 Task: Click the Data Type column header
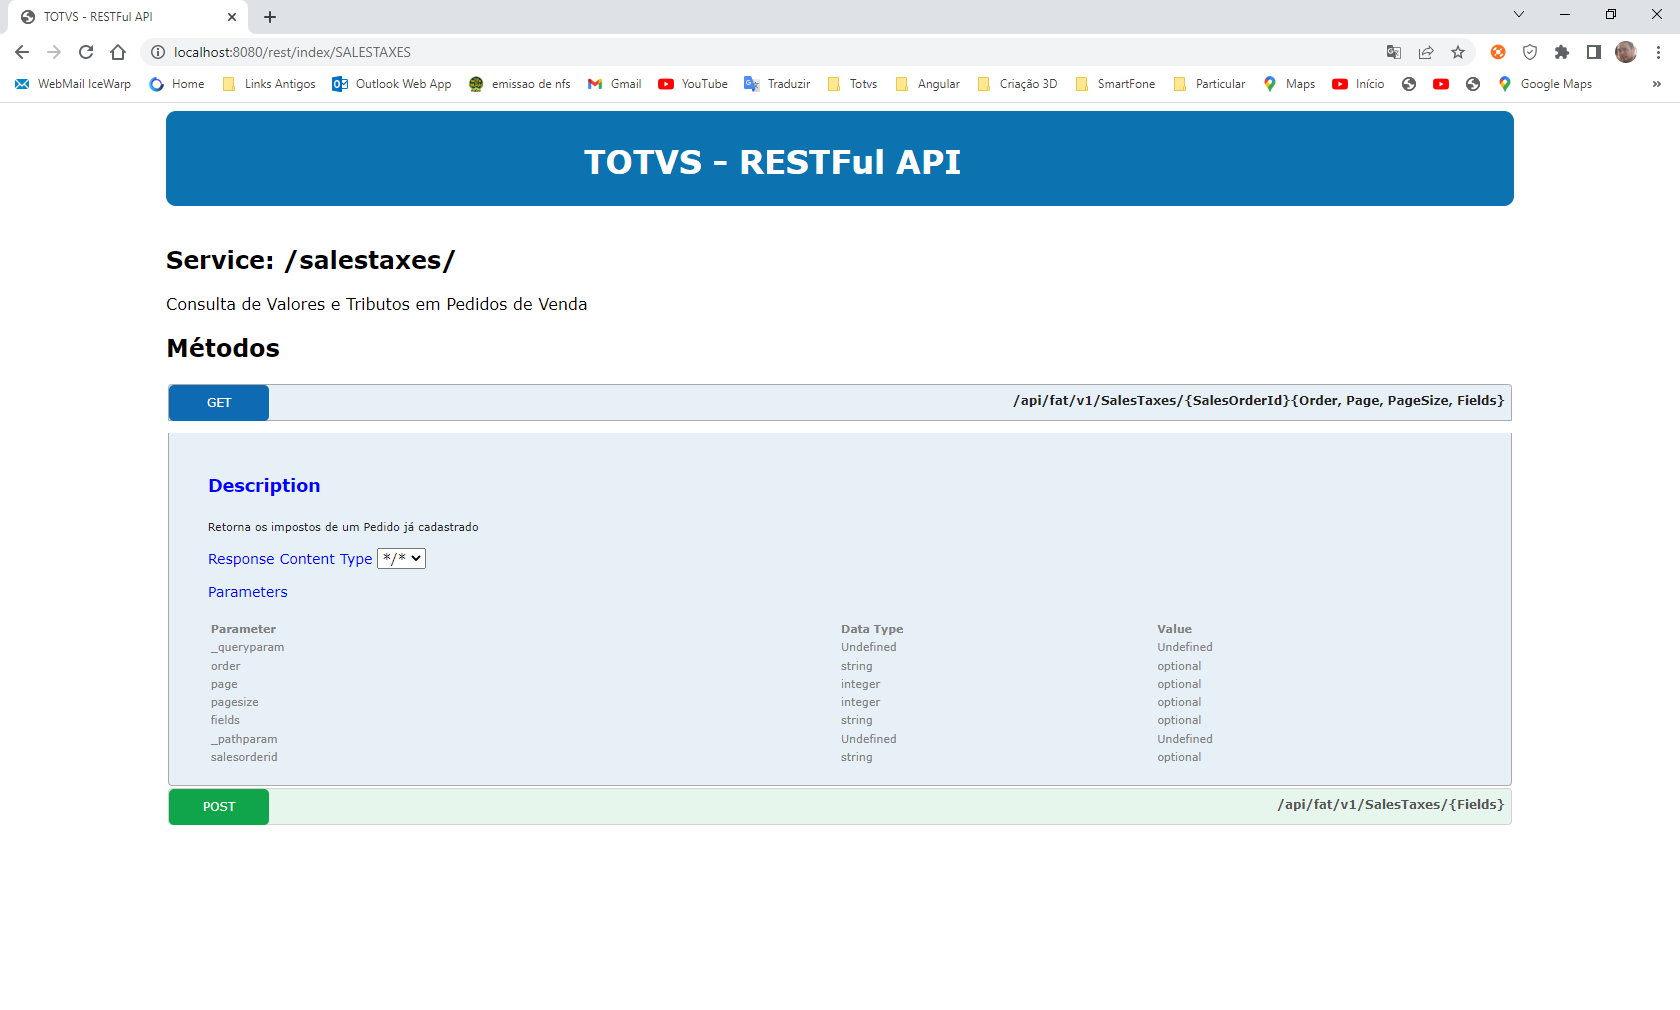point(872,629)
